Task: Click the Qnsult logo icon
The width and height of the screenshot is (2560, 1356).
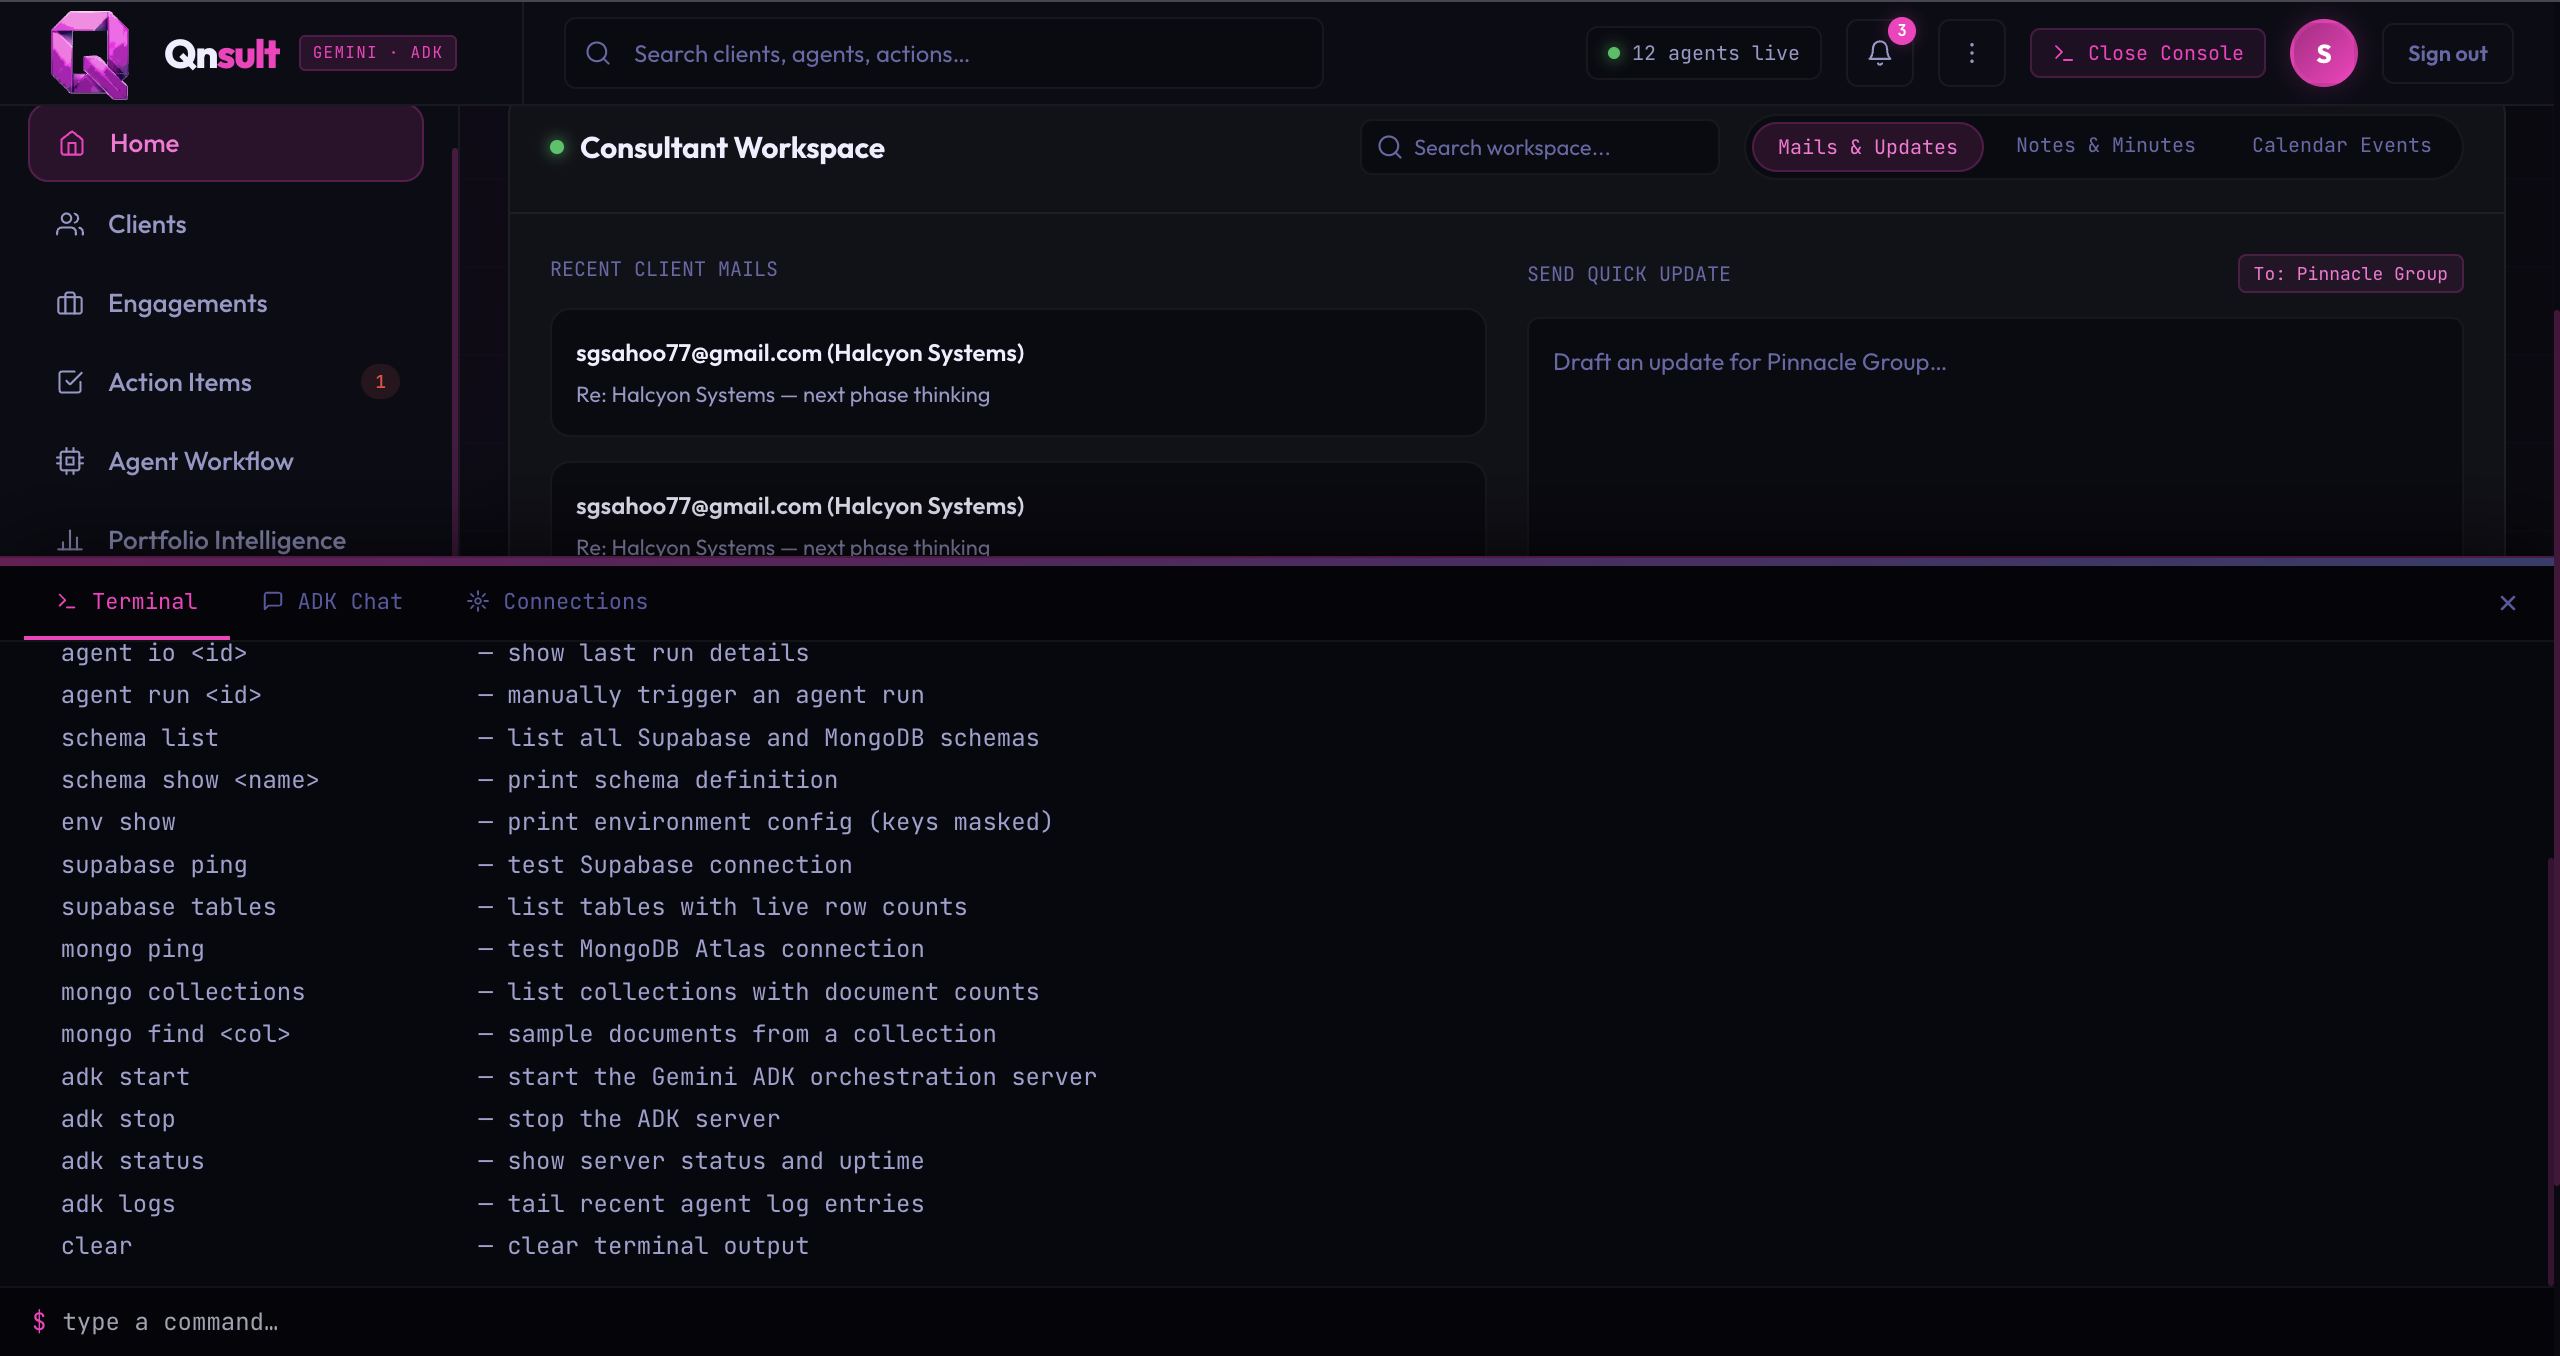Action: pos(90,54)
